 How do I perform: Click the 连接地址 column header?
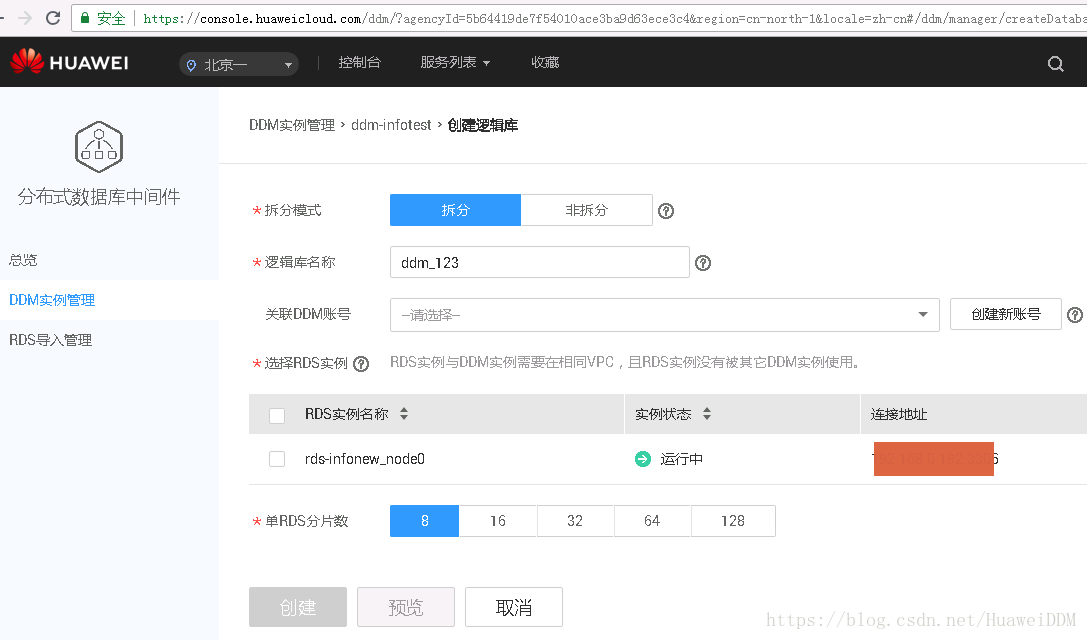click(898, 415)
